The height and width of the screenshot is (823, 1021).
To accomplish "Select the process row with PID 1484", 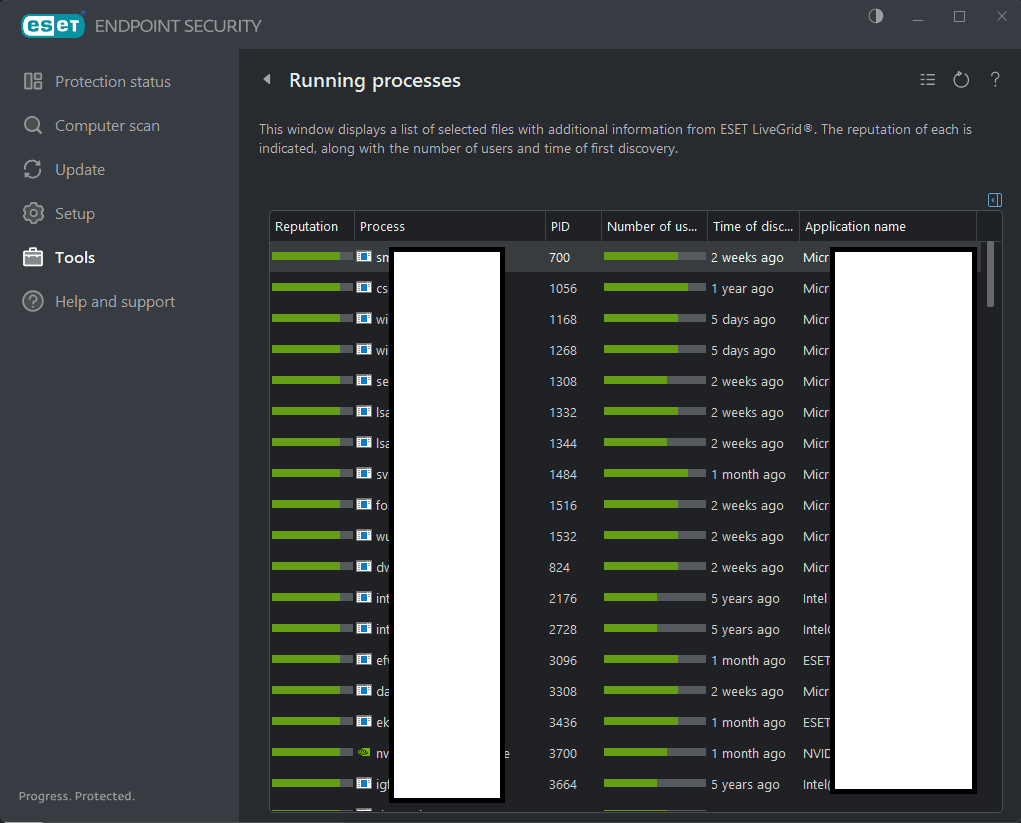I will pyautogui.click(x=623, y=474).
